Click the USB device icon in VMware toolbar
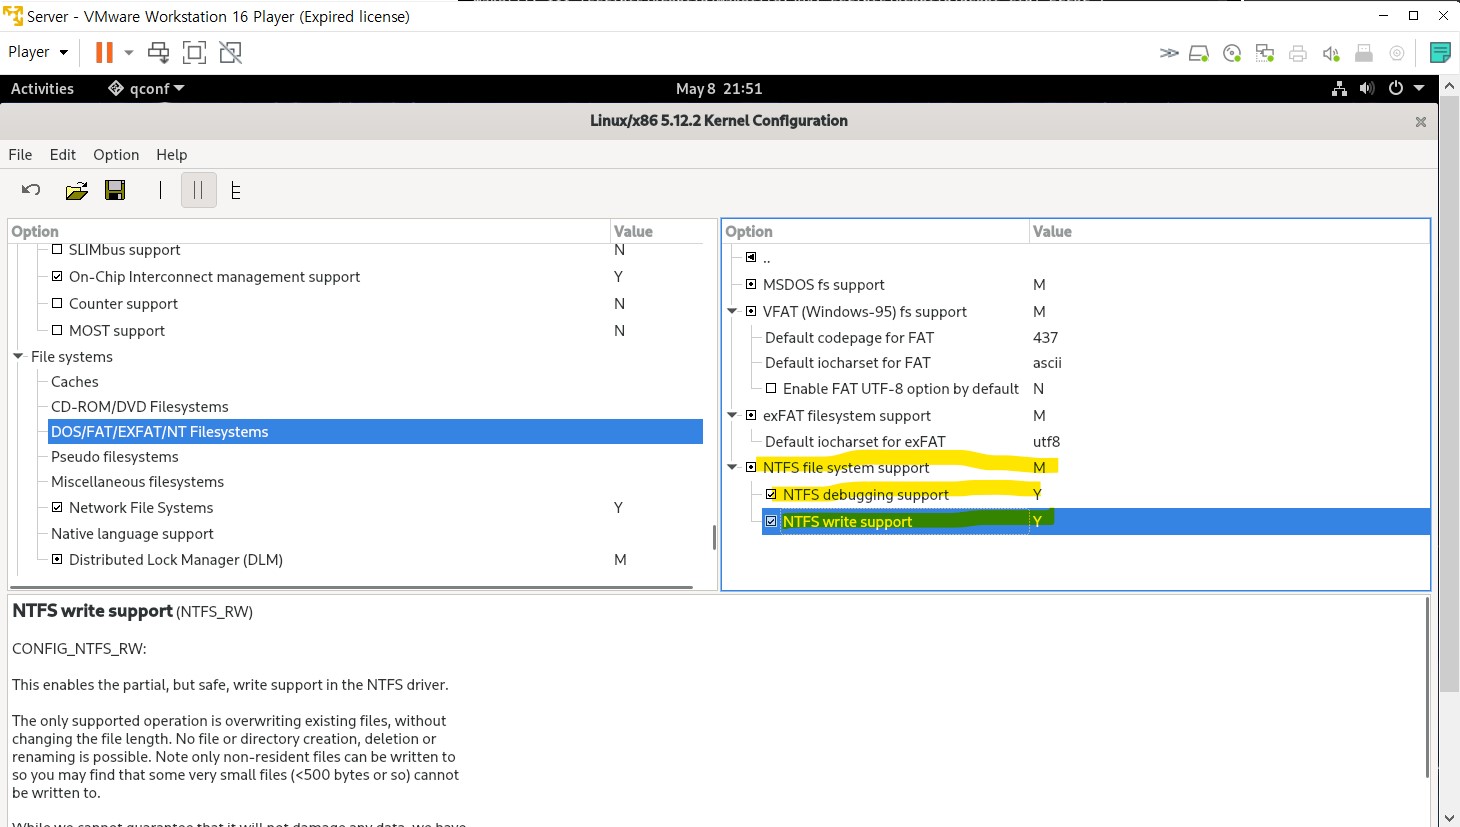 tap(1364, 53)
